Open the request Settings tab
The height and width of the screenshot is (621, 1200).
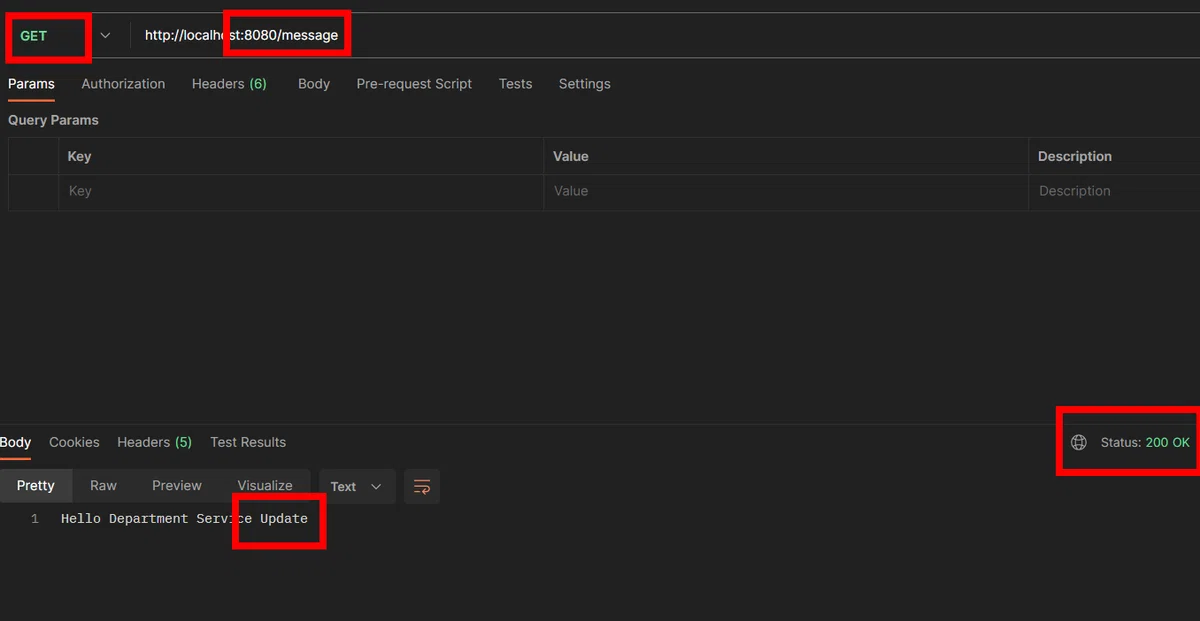(x=585, y=84)
